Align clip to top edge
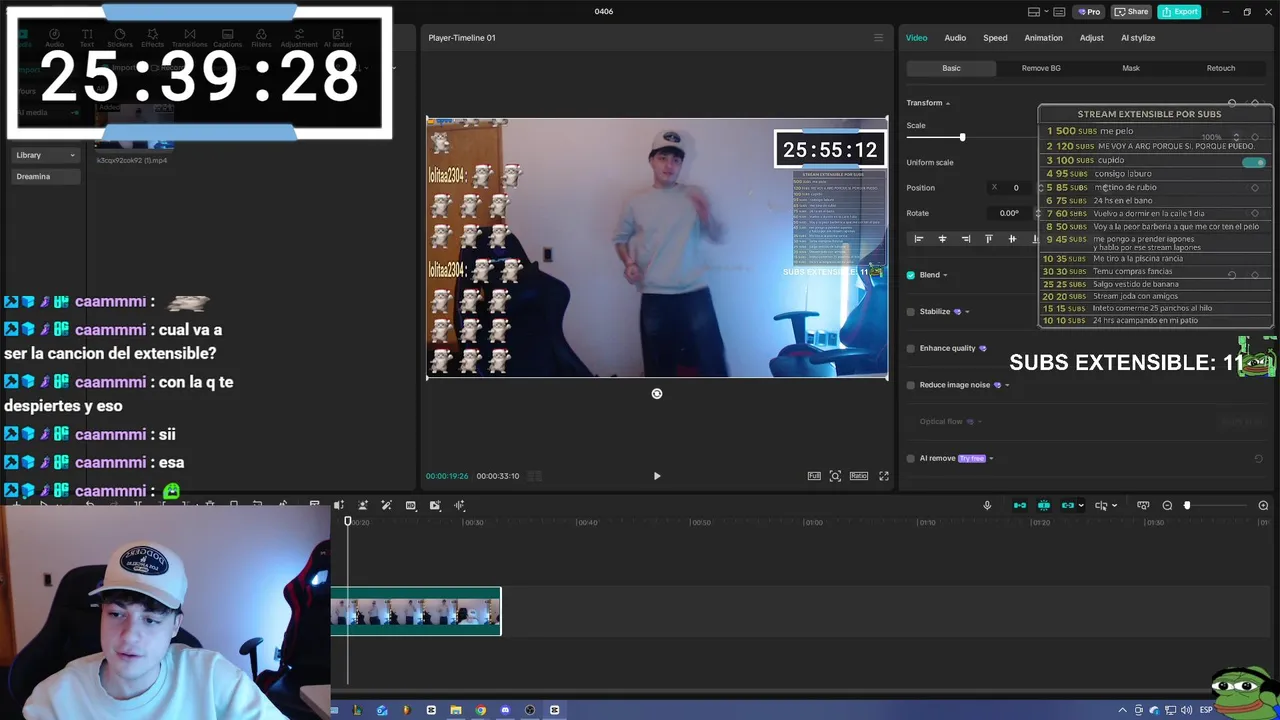Screen dimensions: 1280x720 989,239
